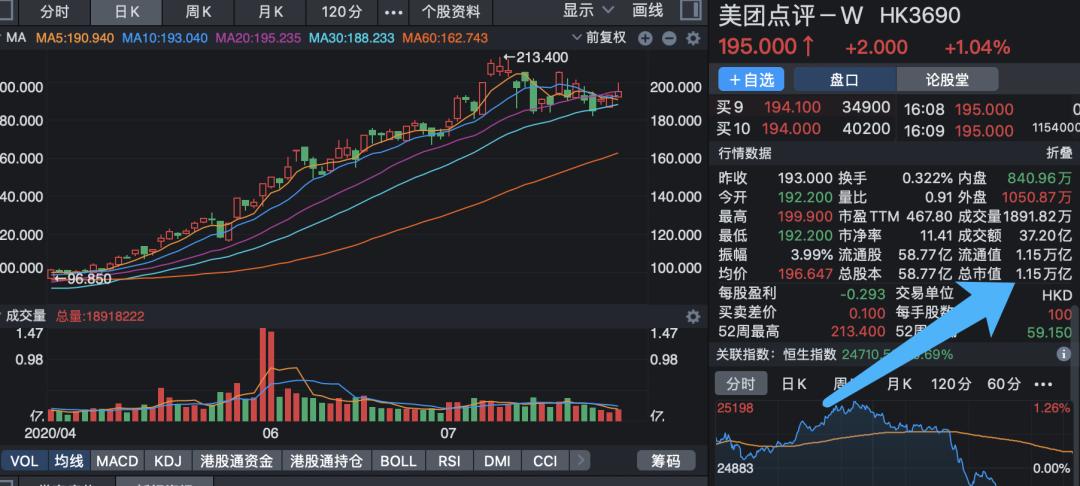This screenshot has height=486, width=1080.
Task: Show the 港股通资金 indicator
Action: (x=237, y=461)
